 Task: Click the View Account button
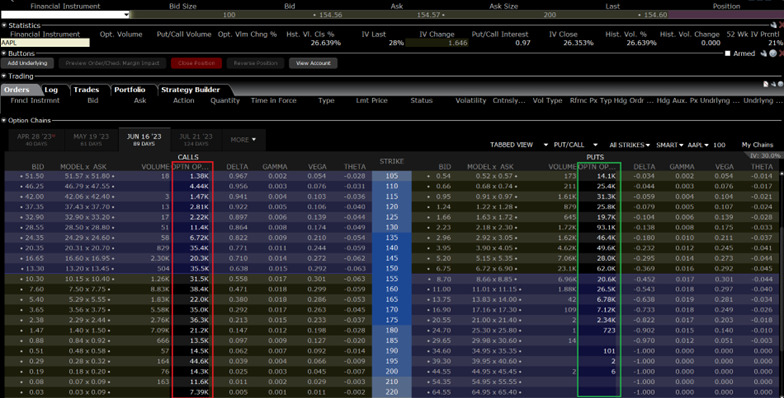click(x=313, y=64)
